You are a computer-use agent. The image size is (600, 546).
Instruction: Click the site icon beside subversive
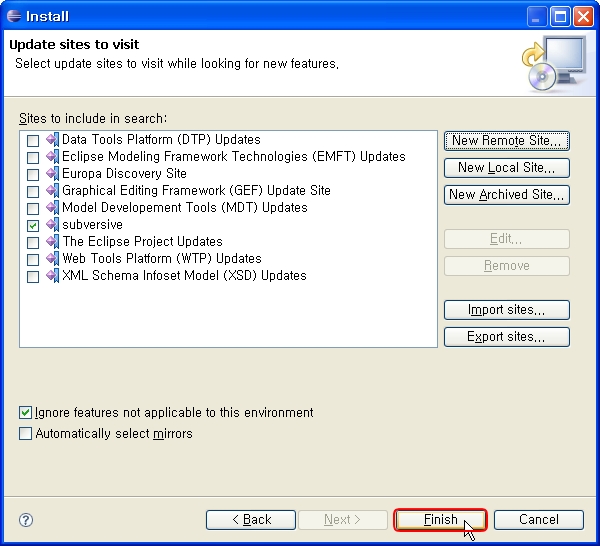52,225
